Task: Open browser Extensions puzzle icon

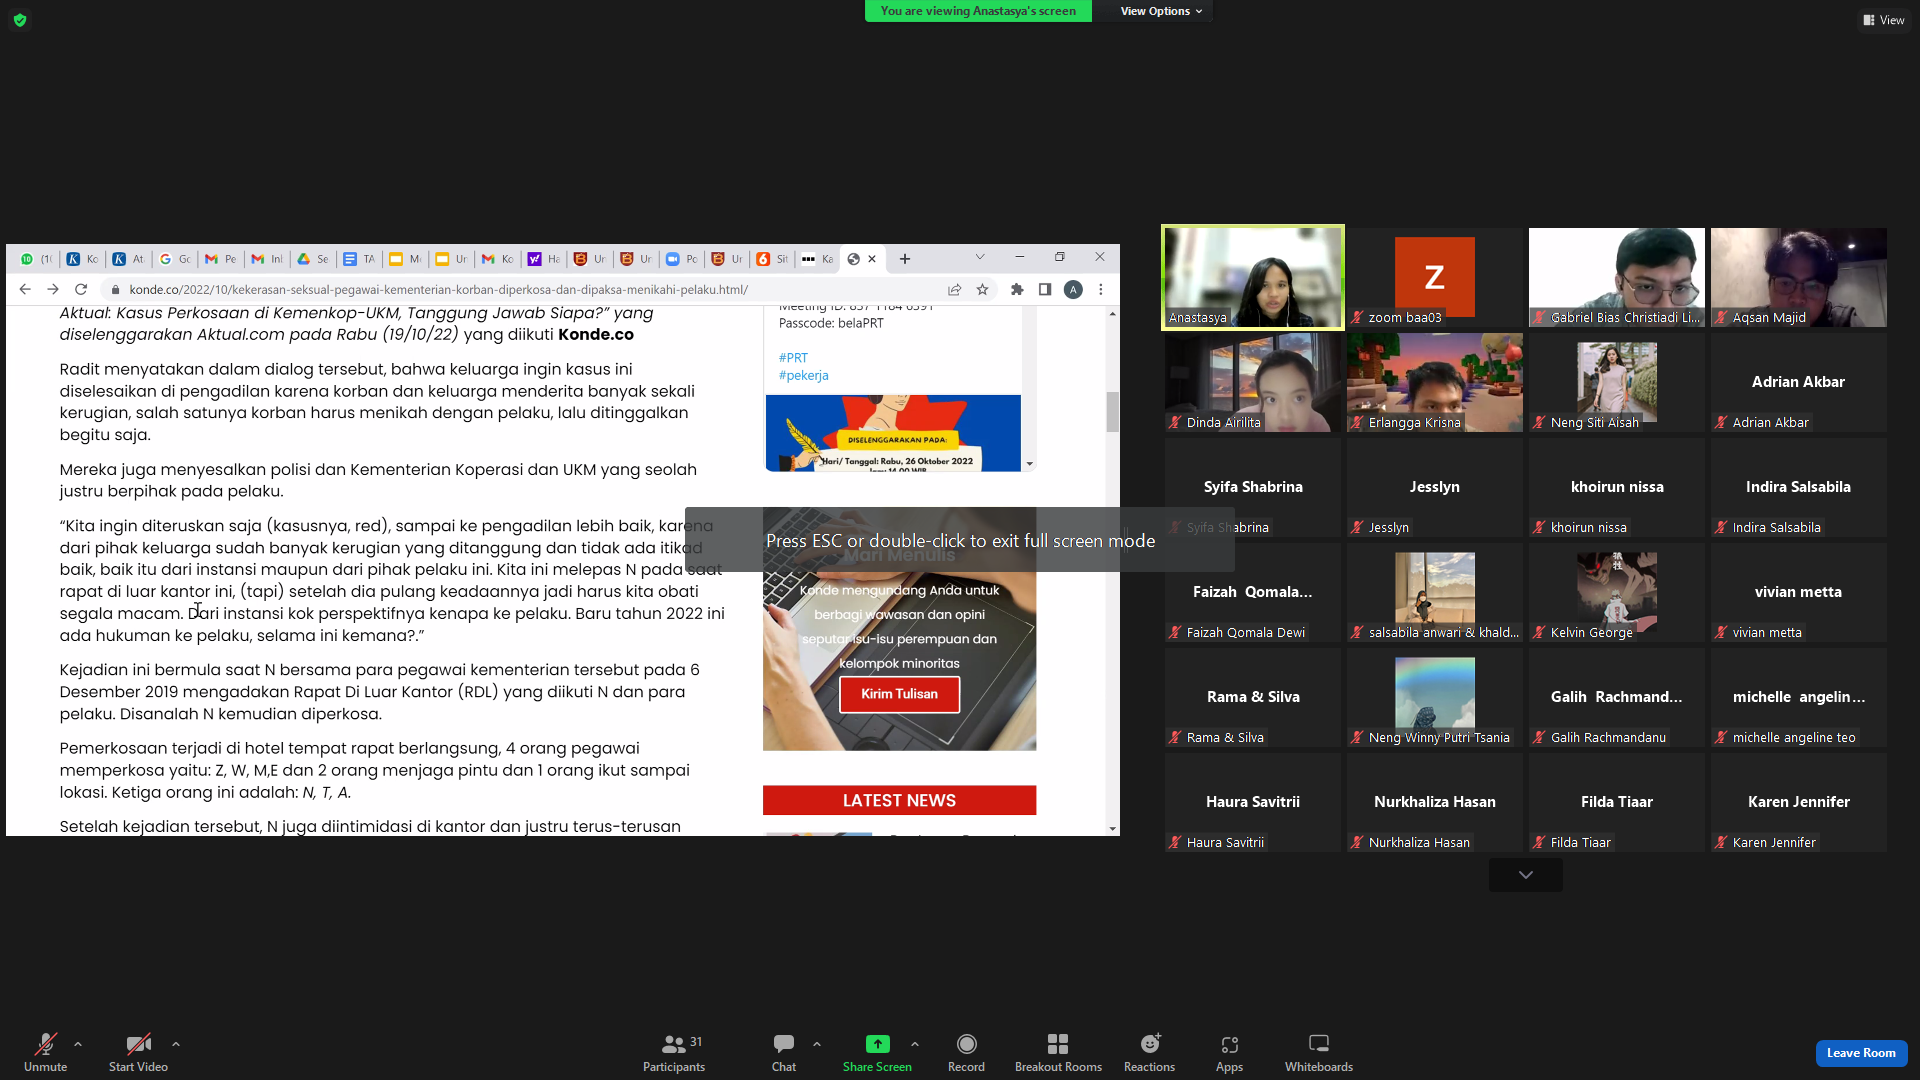Action: tap(1017, 289)
